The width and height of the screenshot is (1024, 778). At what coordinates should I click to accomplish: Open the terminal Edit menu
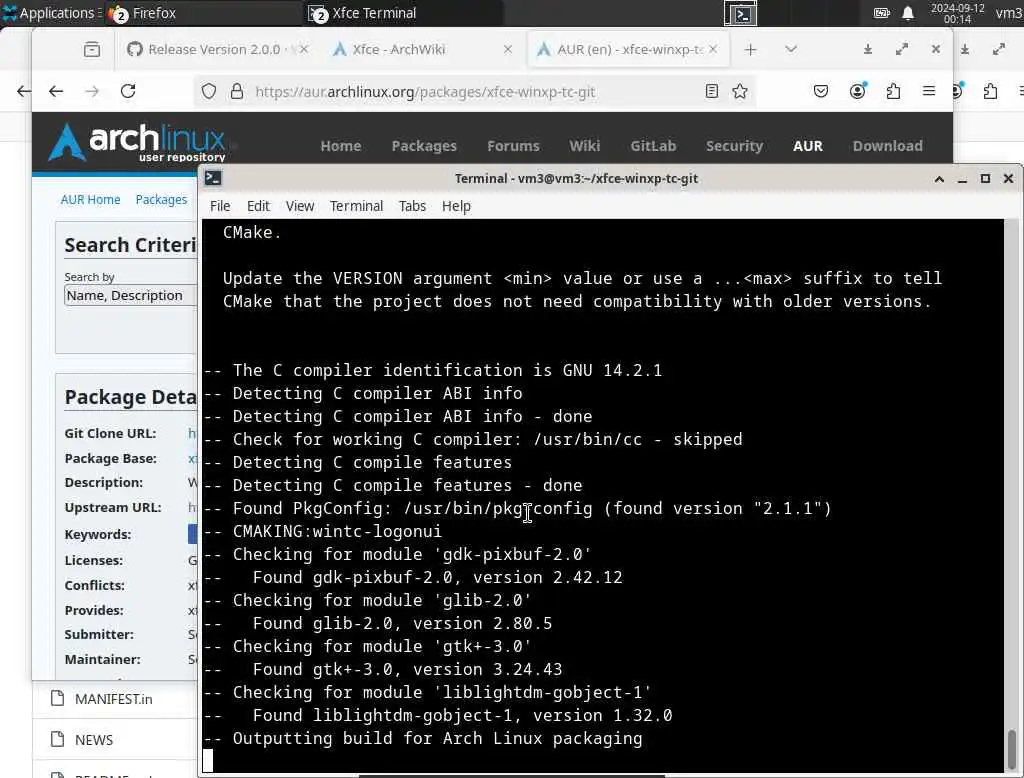pyautogui.click(x=258, y=206)
